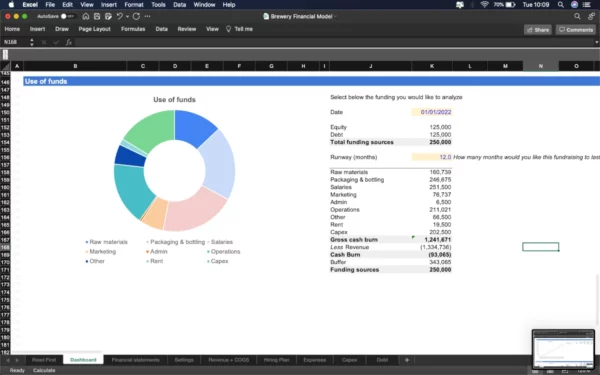
Task: Click the insert function fx icon
Action: click(68, 42)
